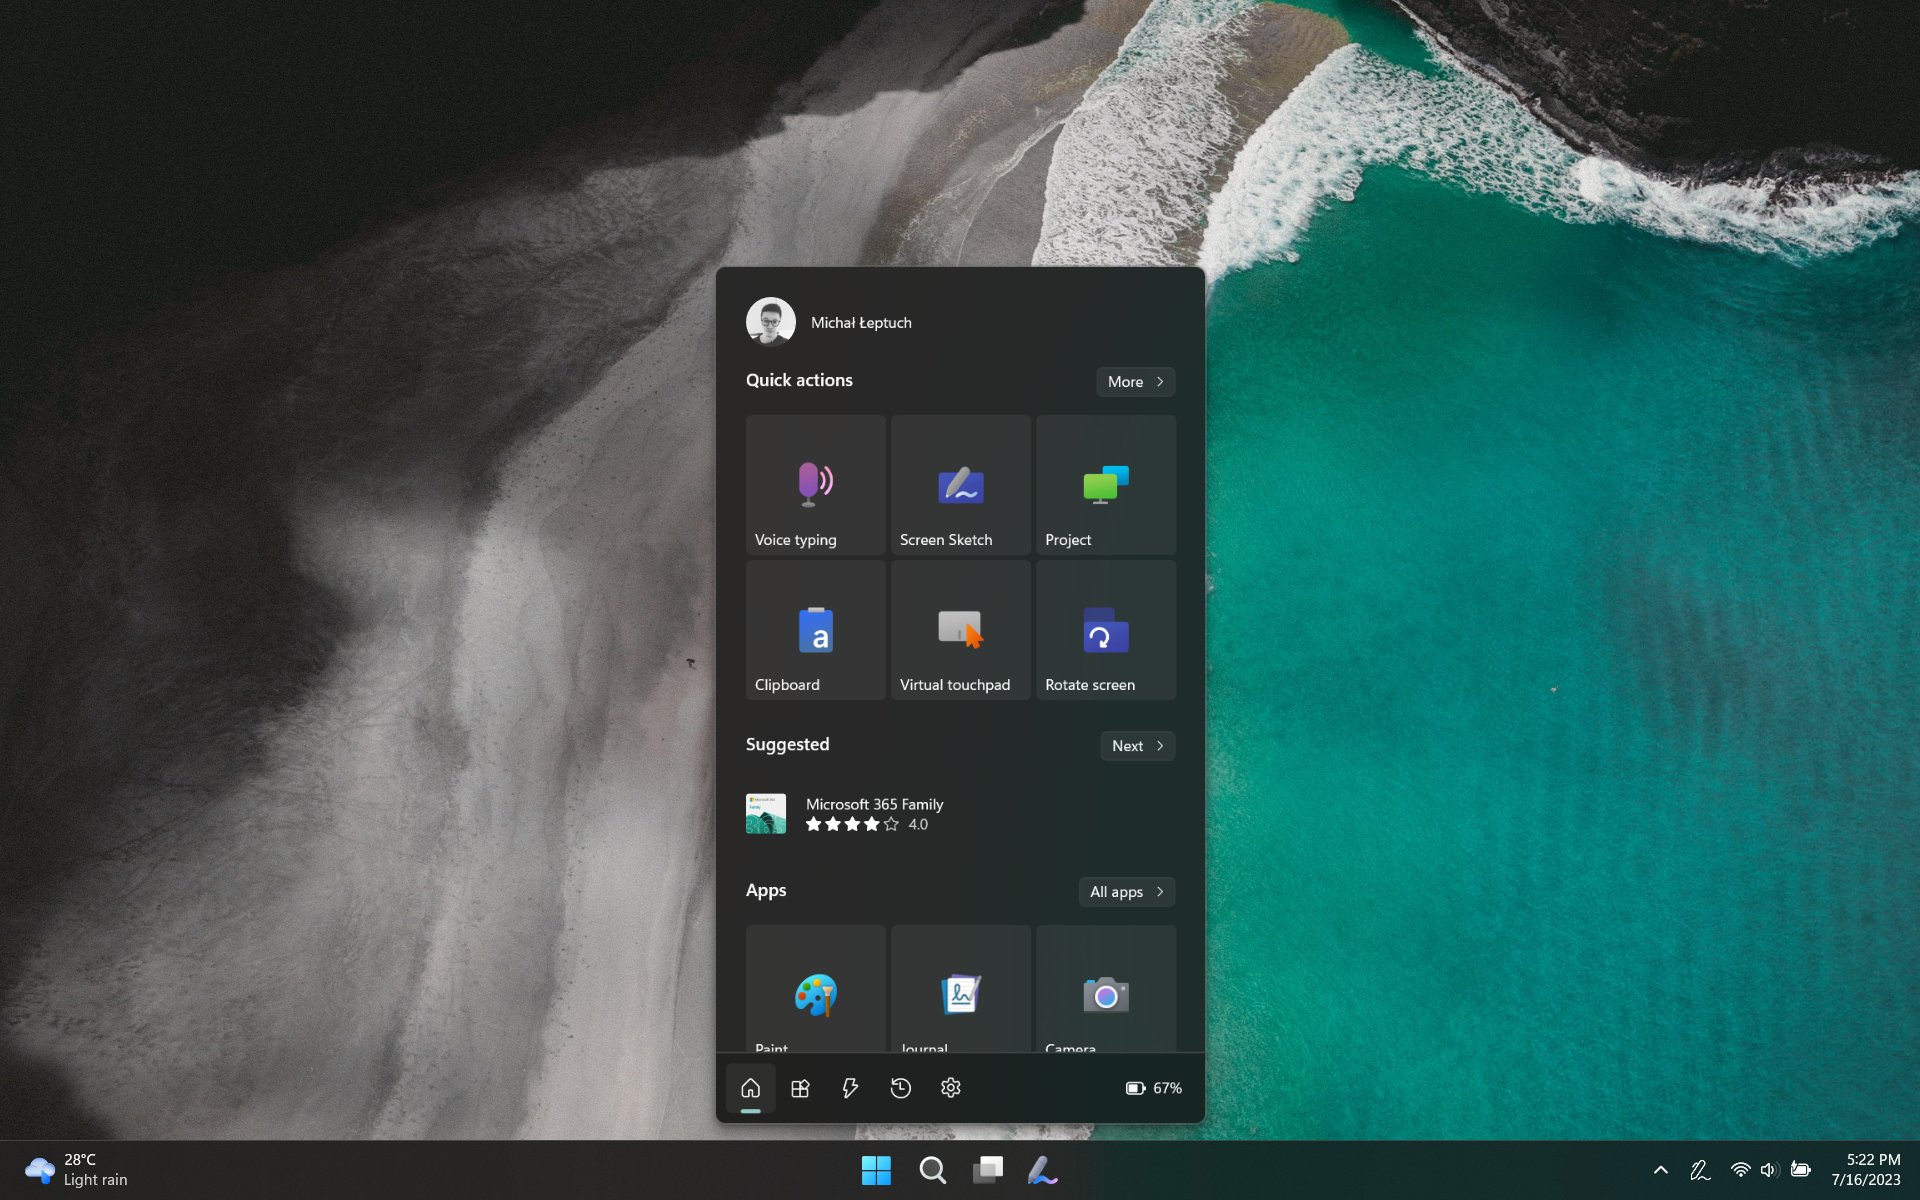
Task: Switch to the Home tab
Action: (750, 1088)
